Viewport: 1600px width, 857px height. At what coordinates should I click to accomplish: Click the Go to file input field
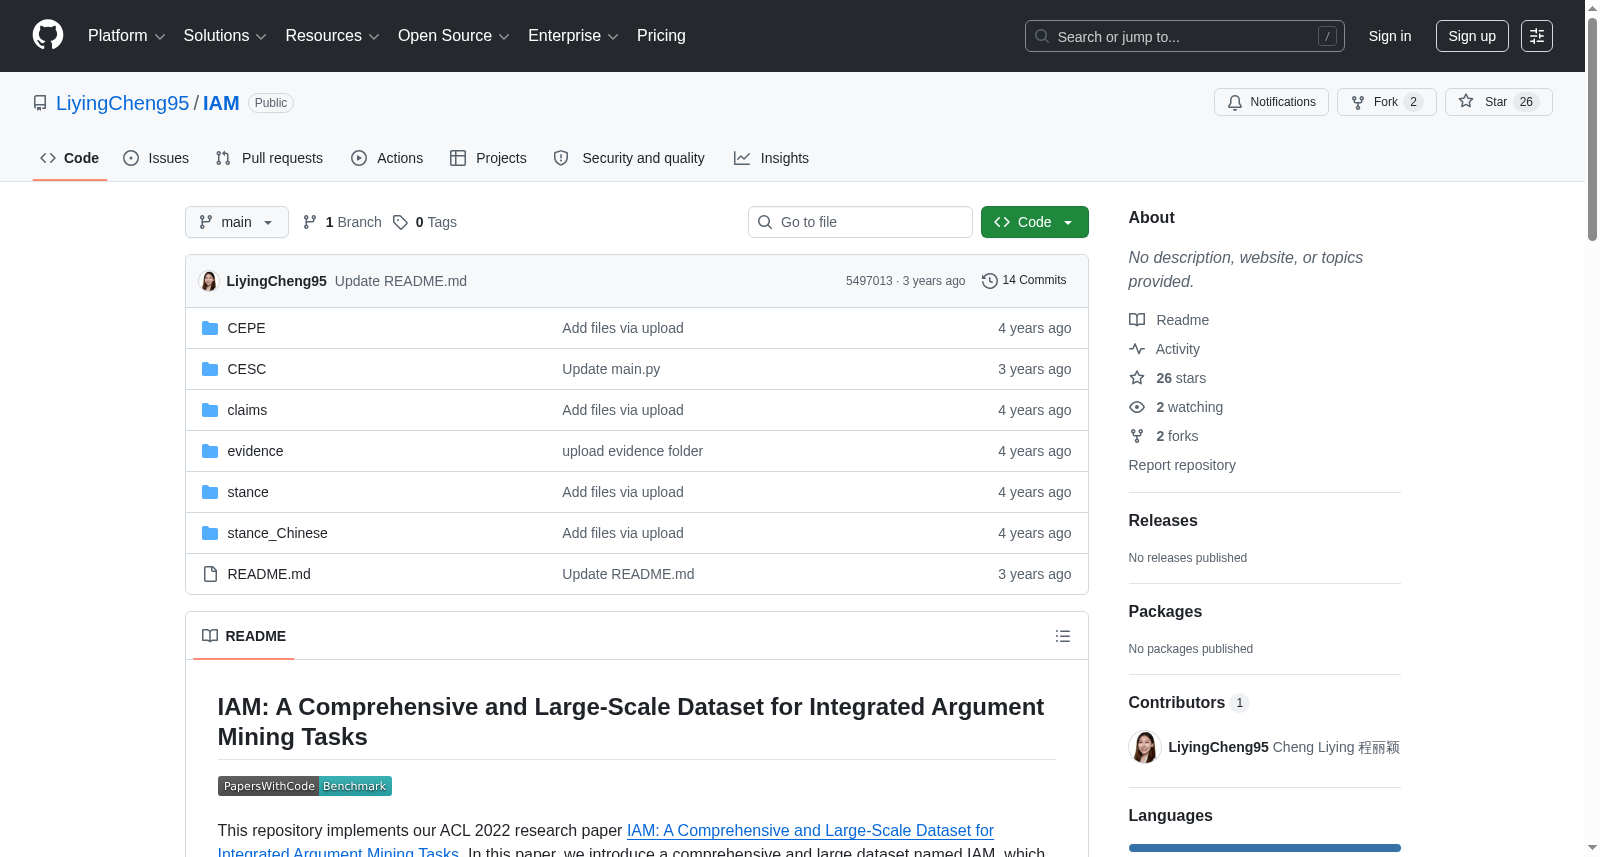(860, 222)
